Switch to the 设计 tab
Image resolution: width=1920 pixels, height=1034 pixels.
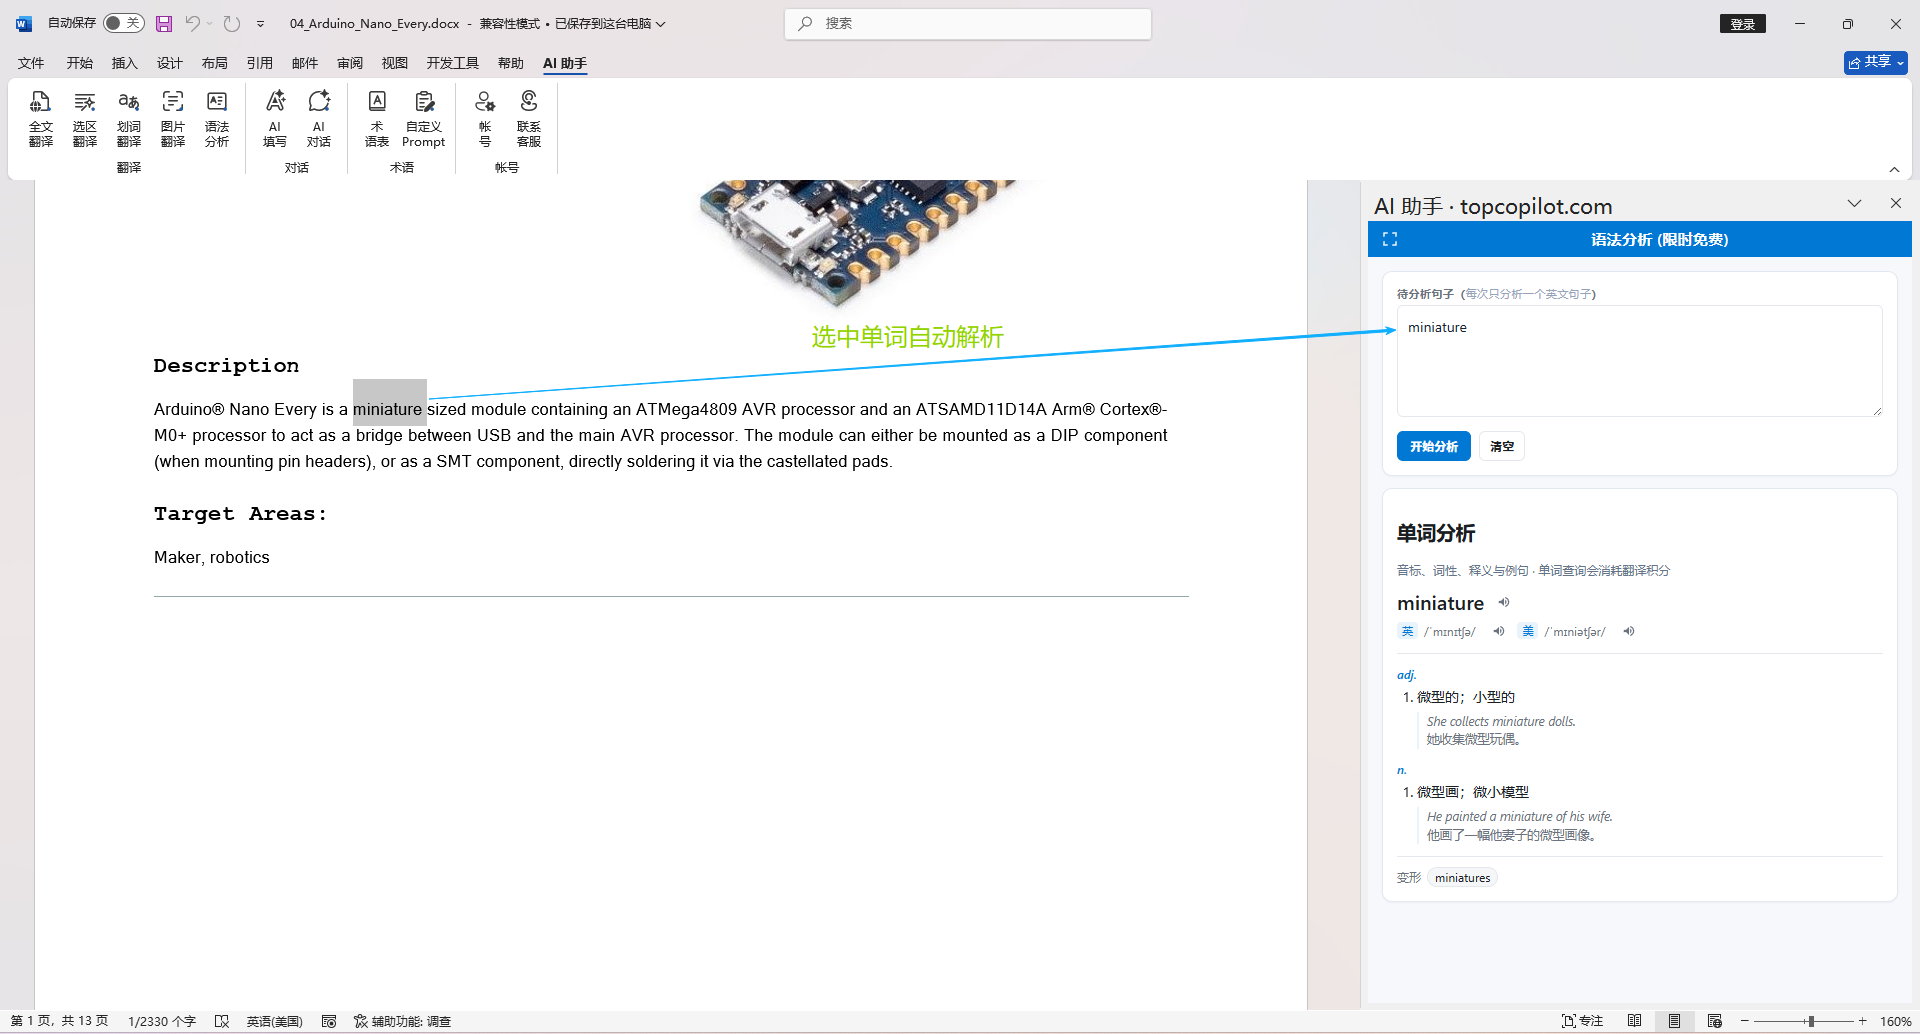point(170,63)
